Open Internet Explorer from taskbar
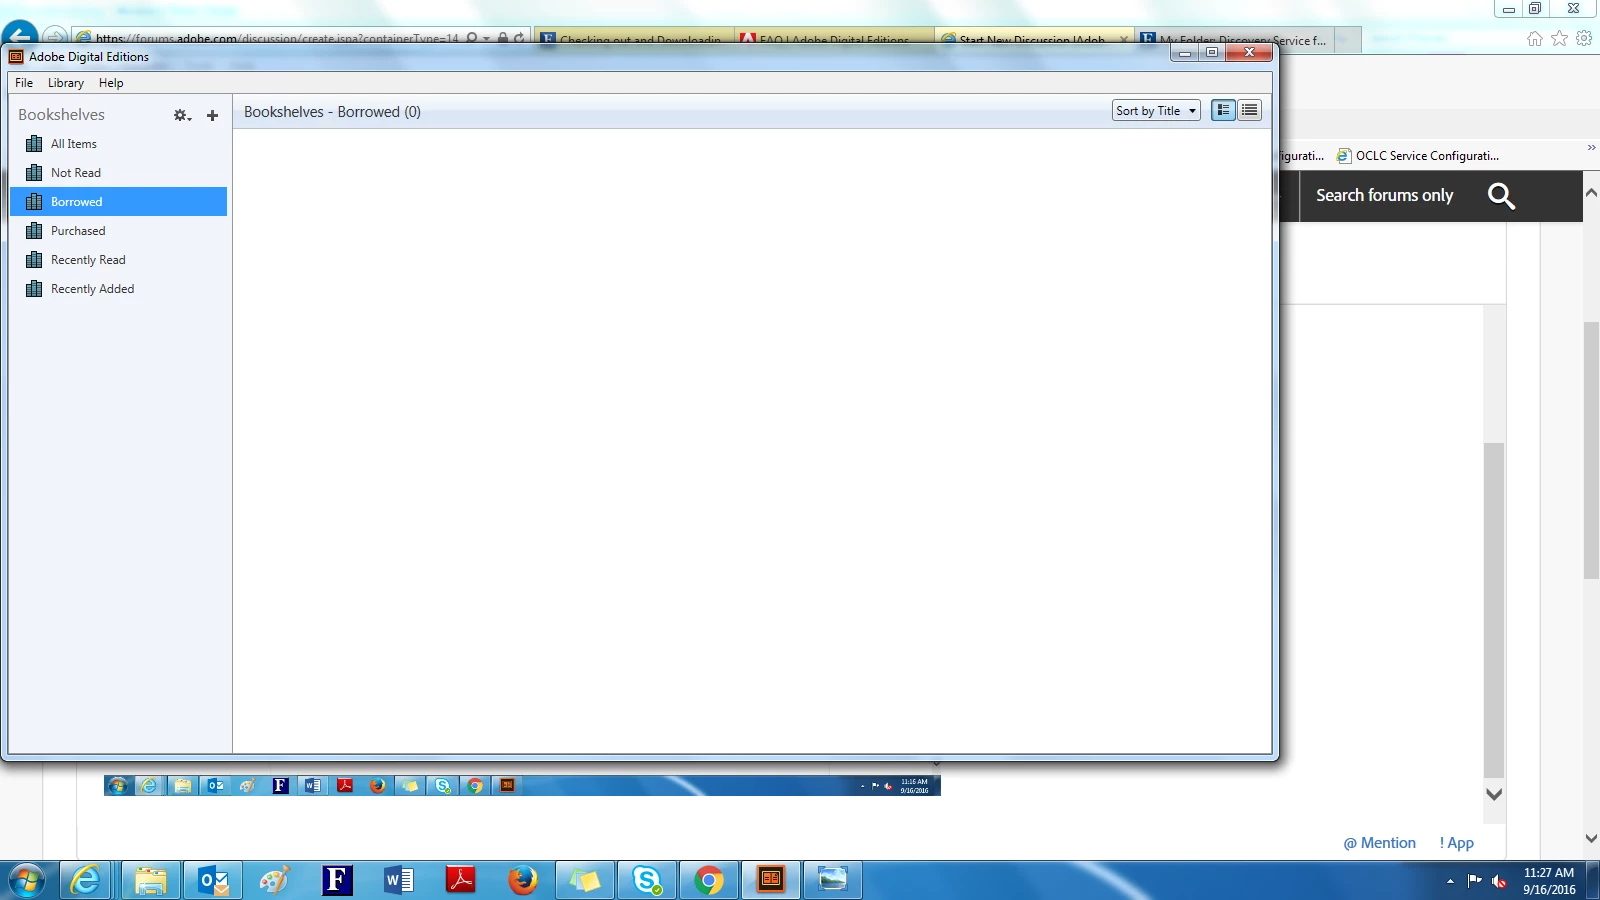Image resolution: width=1600 pixels, height=900 pixels. click(x=87, y=881)
